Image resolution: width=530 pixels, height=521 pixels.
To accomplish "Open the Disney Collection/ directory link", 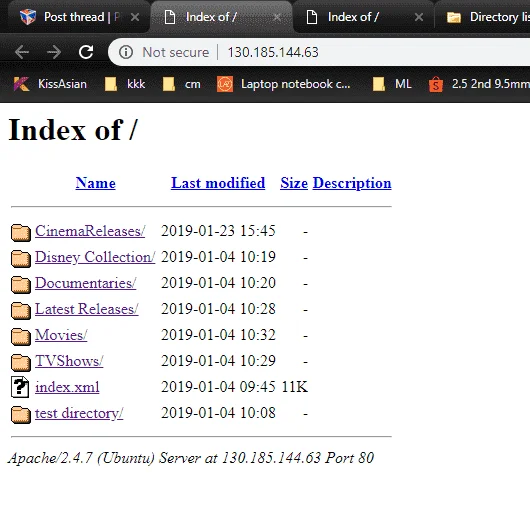I will (95, 257).
